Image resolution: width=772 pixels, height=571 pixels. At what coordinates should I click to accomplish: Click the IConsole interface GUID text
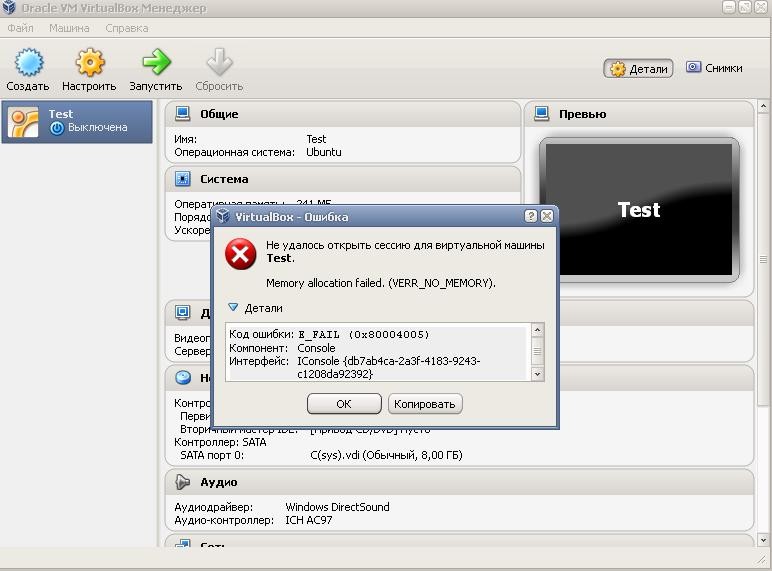point(388,367)
